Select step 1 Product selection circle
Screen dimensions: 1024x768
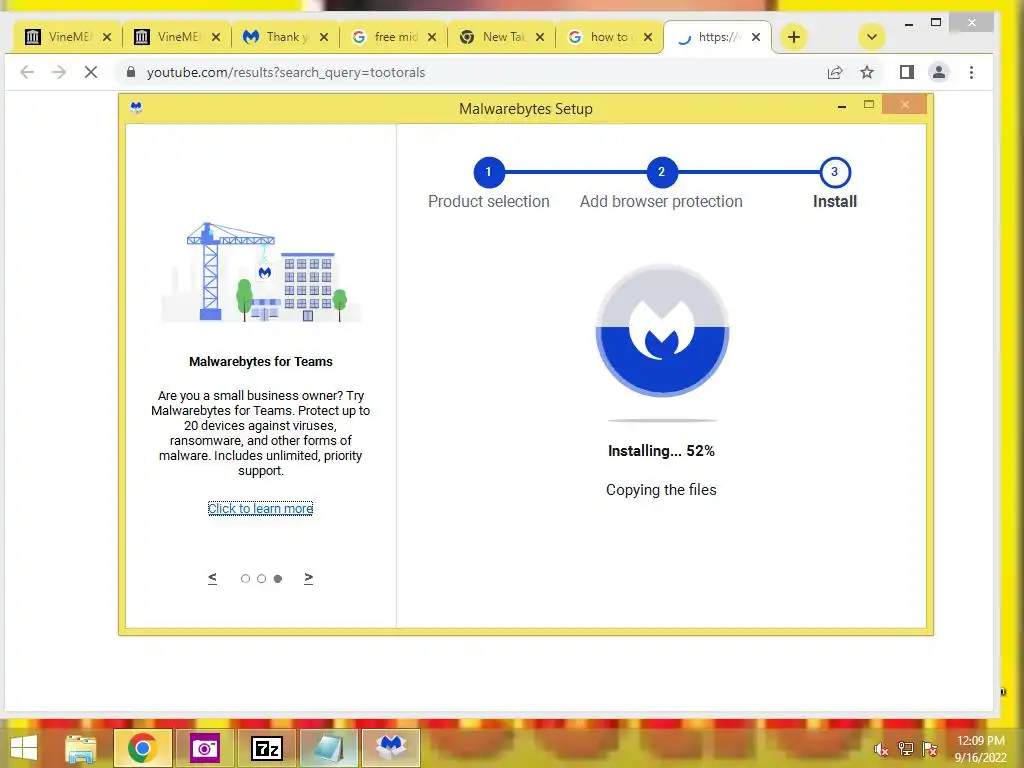[488, 172]
